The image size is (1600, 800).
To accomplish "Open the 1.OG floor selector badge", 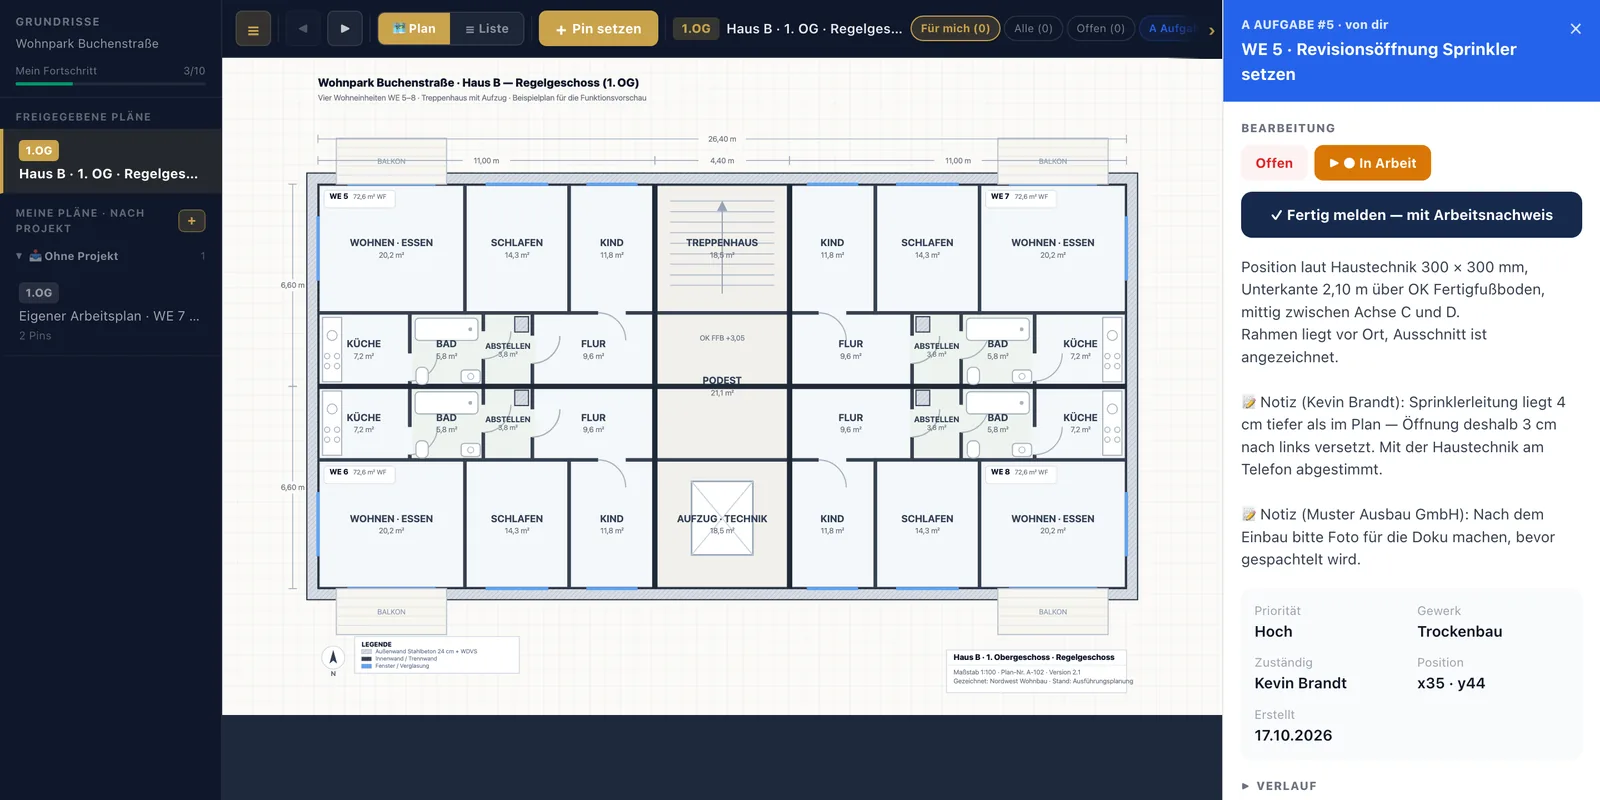I will pyautogui.click(x=696, y=29).
